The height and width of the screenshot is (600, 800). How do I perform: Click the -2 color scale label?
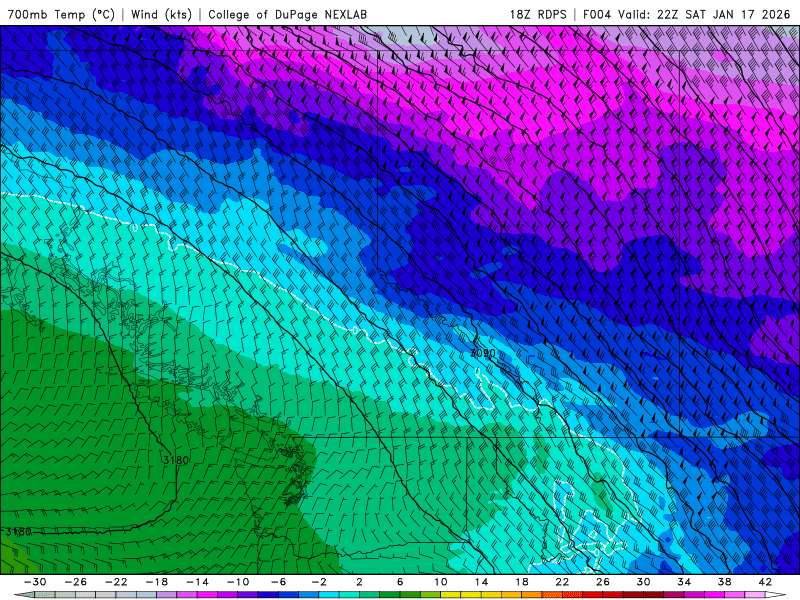point(319,582)
